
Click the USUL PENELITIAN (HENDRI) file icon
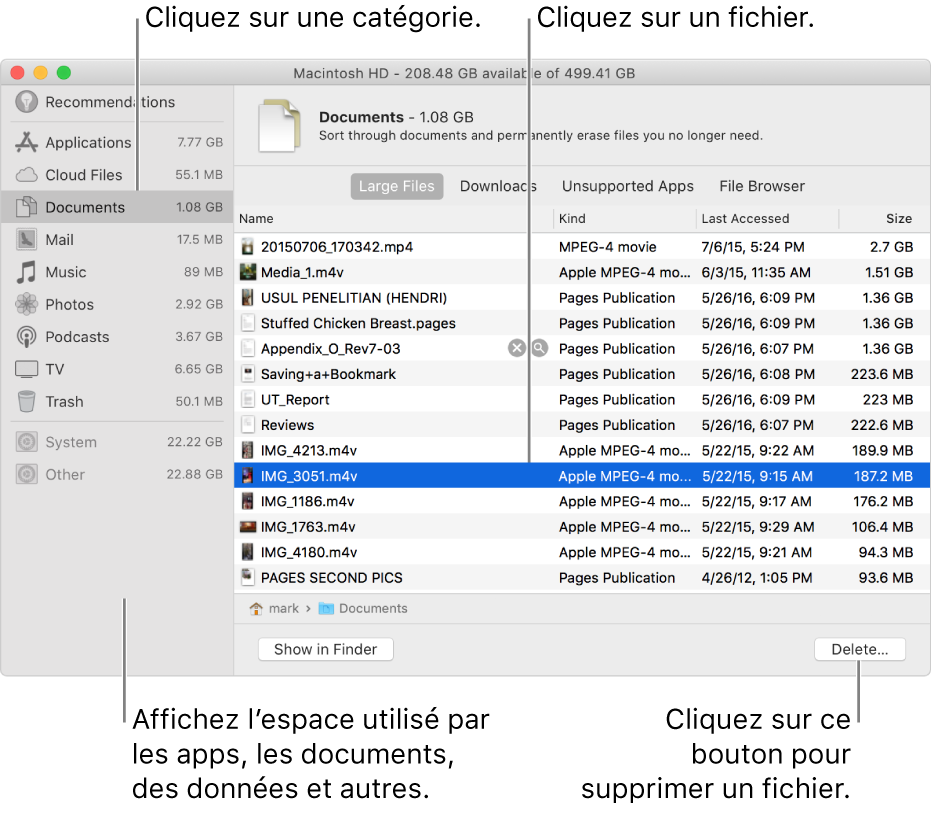coord(248,297)
